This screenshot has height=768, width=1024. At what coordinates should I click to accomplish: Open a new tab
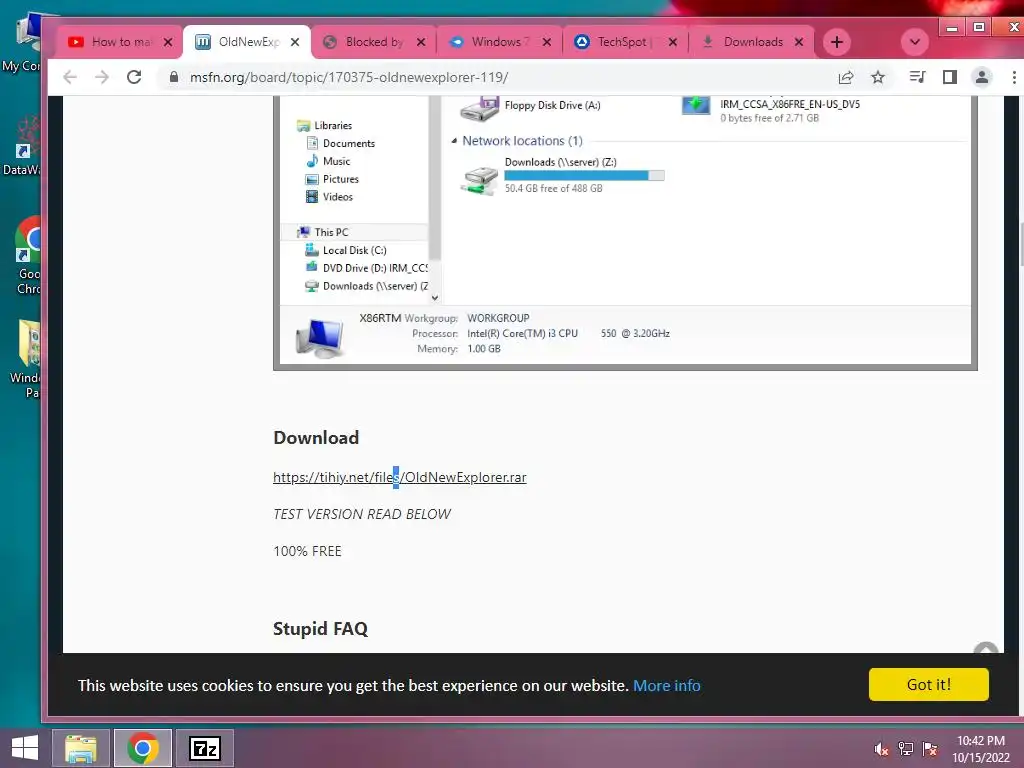[x=837, y=42]
